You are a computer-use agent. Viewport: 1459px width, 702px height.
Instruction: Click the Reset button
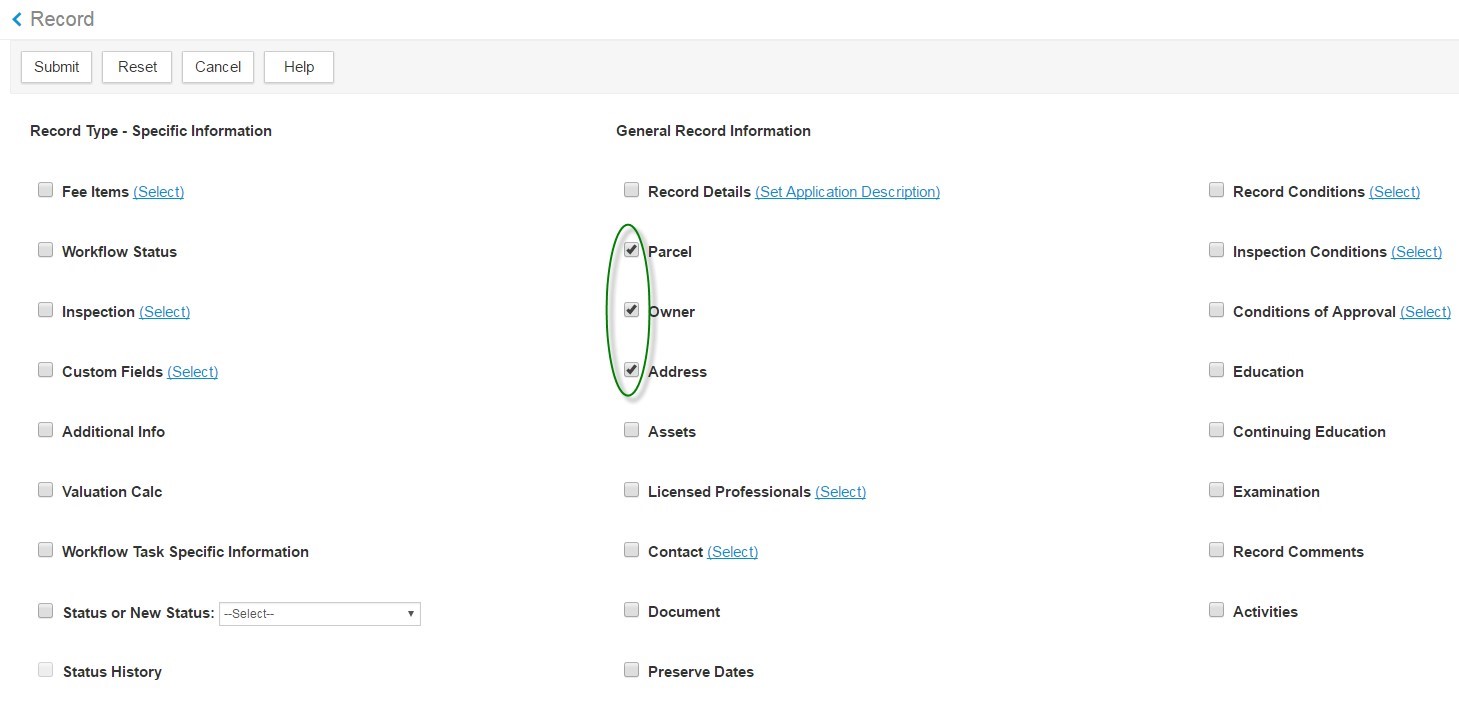click(137, 67)
